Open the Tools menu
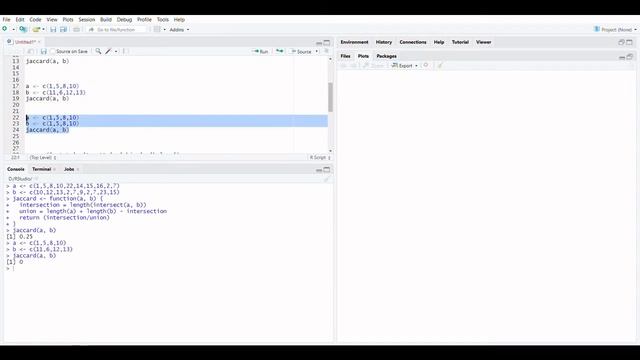This screenshot has height=360, width=640. click(162, 19)
